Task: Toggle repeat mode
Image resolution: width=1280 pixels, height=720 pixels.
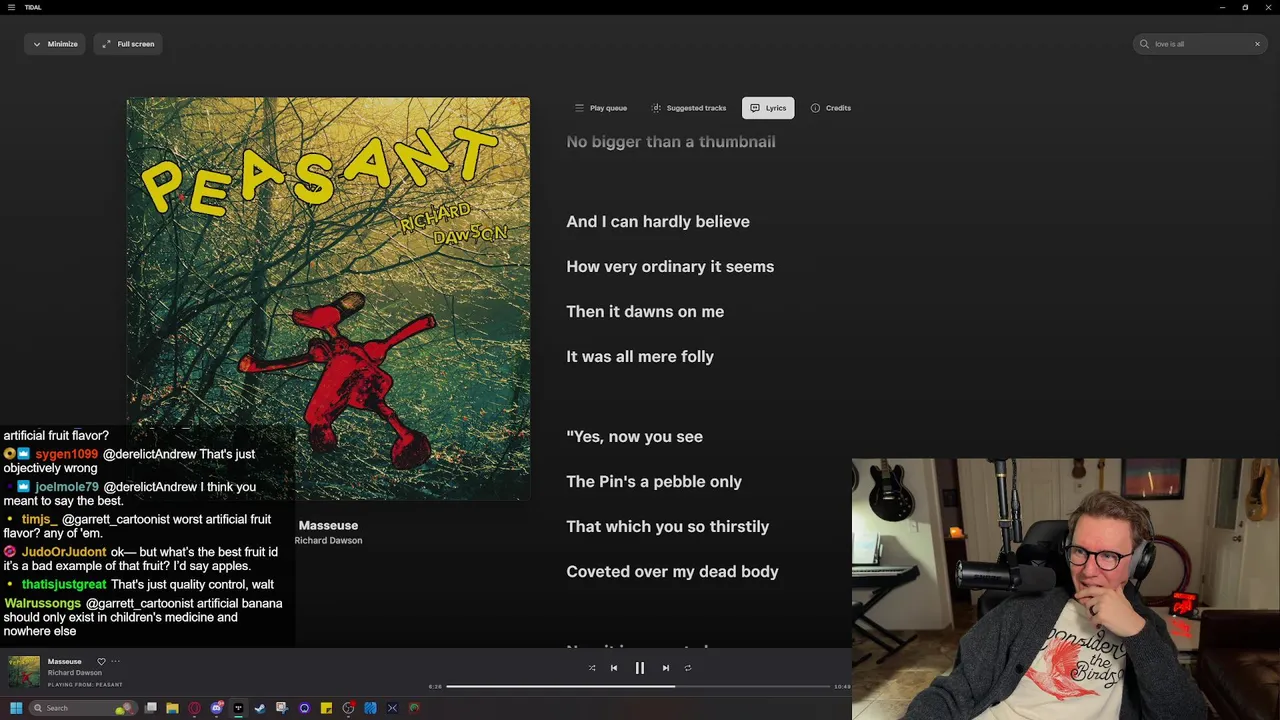Action: pos(688,668)
